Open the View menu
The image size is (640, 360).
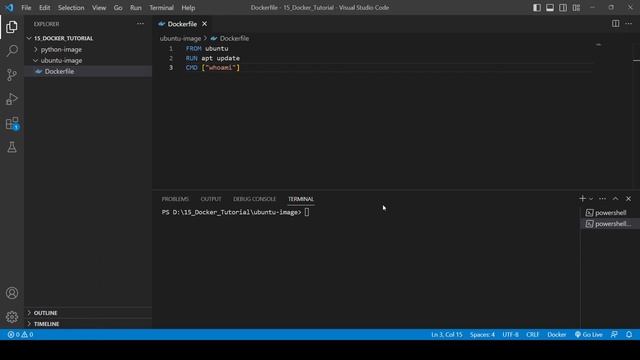[x=99, y=7]
